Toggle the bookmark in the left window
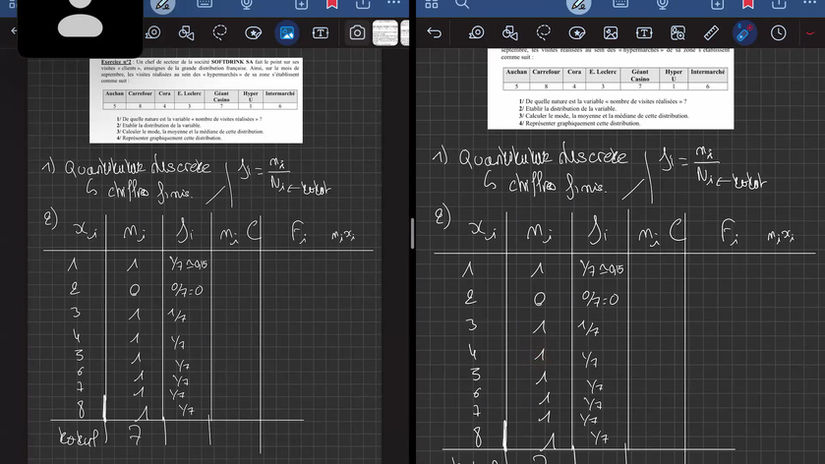Screen dimensions: 825x464 332,5
